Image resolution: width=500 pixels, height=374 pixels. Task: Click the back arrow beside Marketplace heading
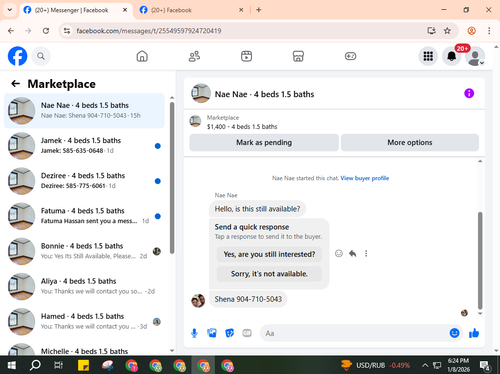[x=16, y=84]
